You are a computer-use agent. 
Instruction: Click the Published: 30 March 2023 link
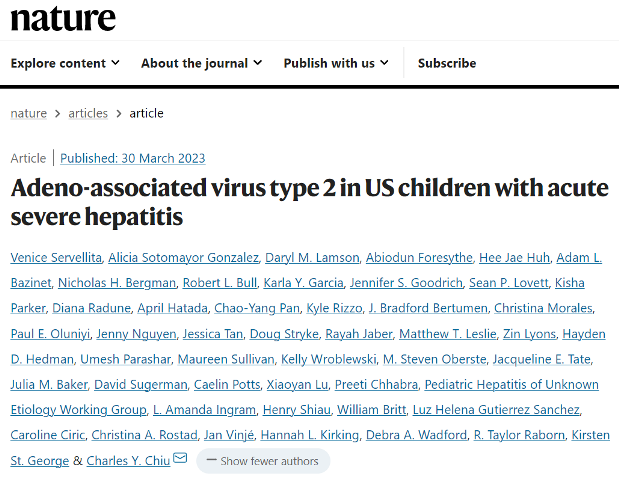(133, 158)
